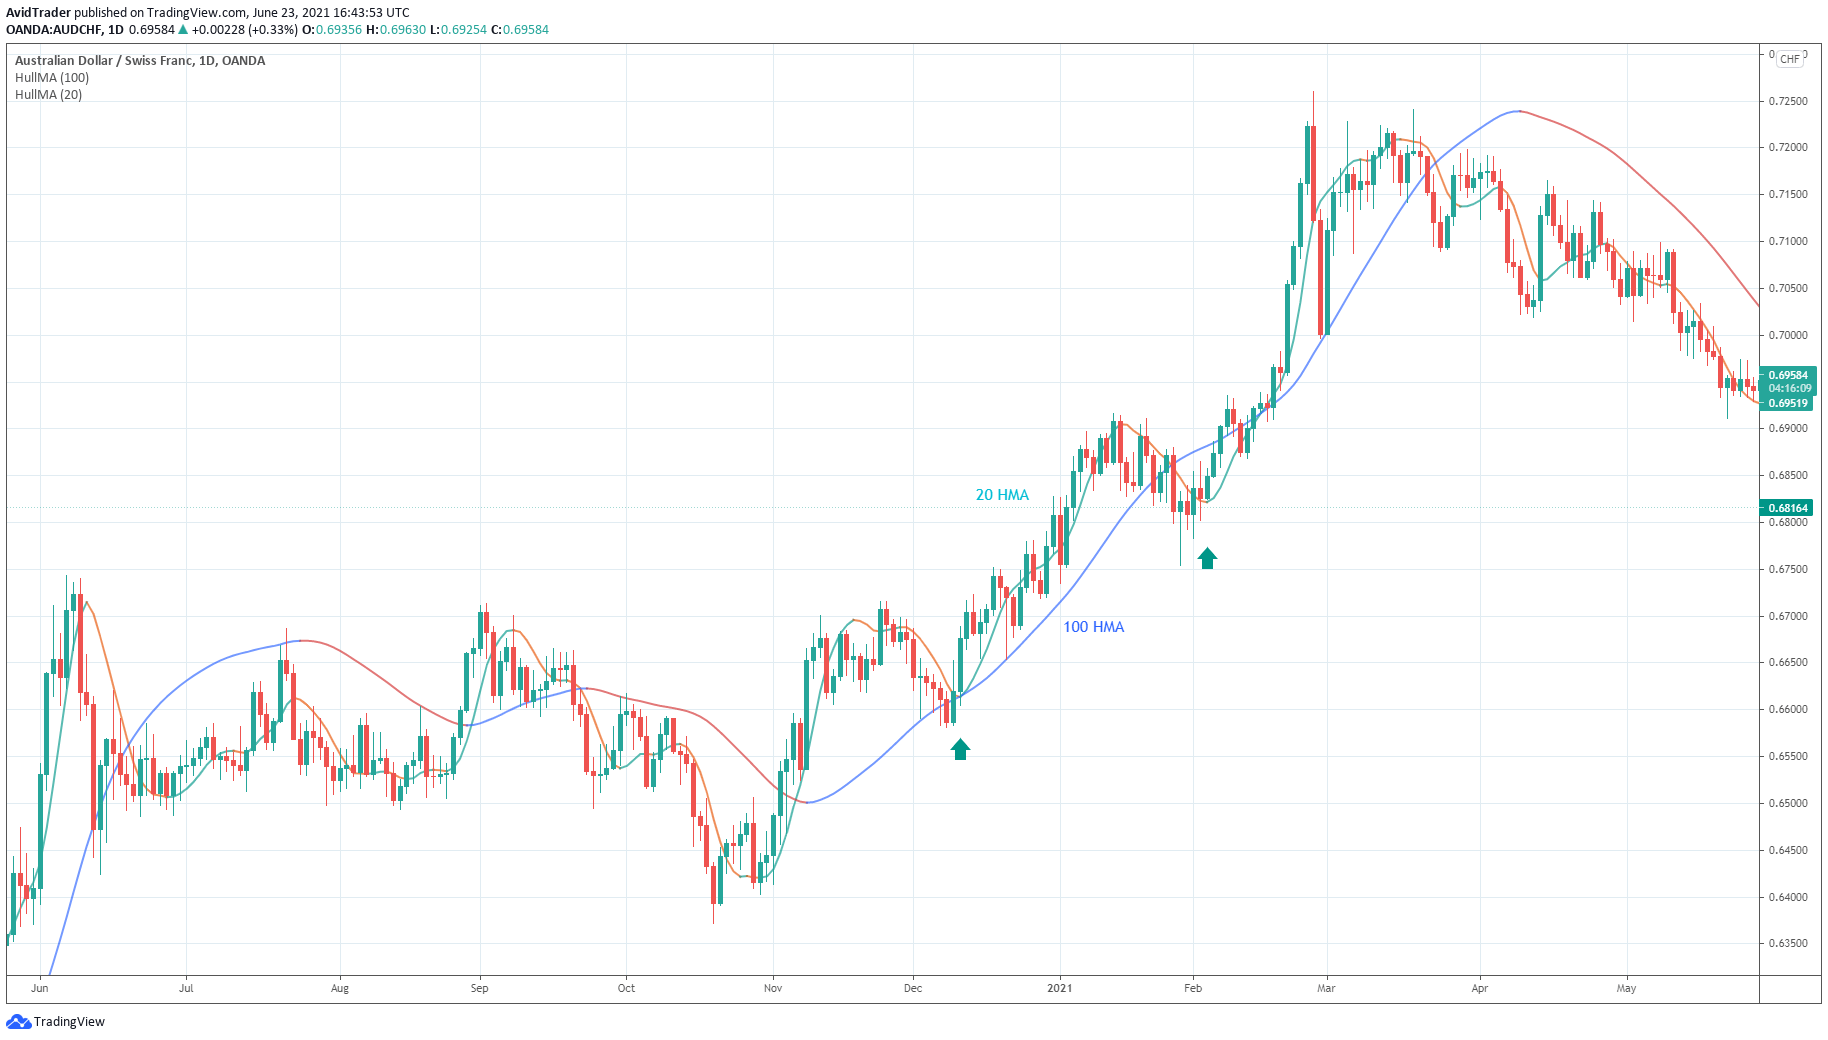Click the May label on time axis
1828x1040 pixels.
coord(1627,988)
